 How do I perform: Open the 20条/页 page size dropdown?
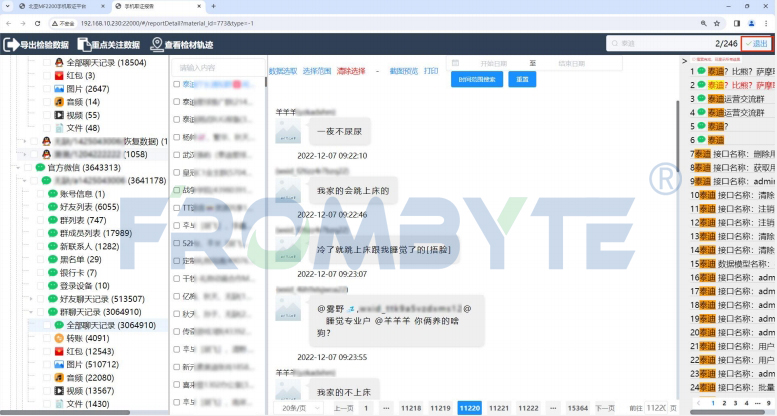299,408
